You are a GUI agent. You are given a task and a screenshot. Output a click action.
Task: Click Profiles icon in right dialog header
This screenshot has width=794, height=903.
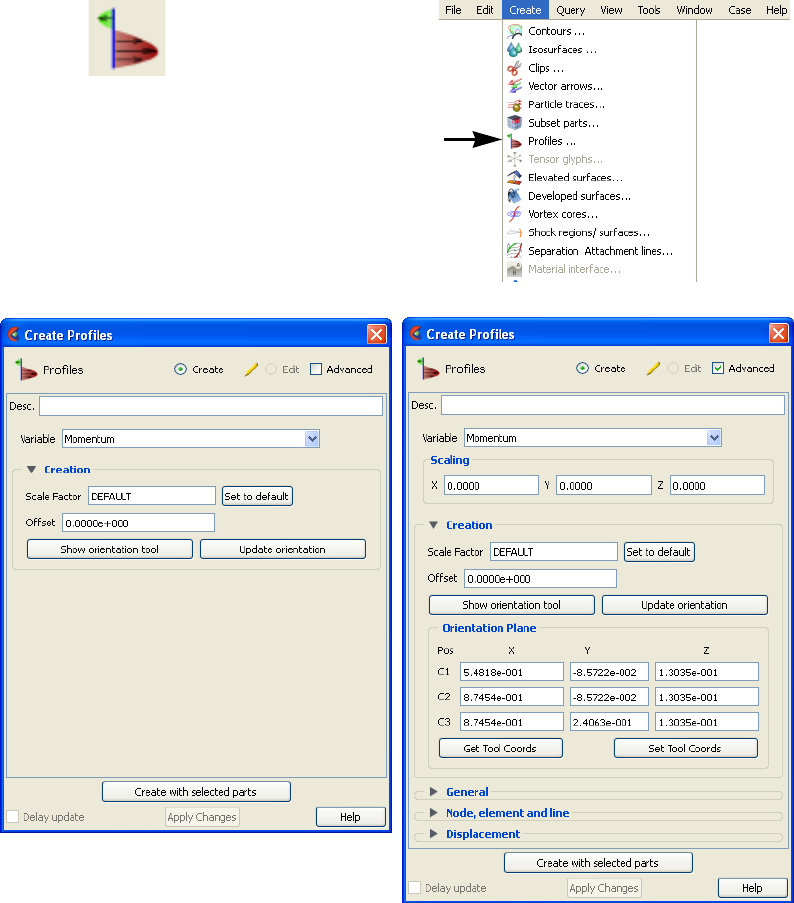(428, 369)
